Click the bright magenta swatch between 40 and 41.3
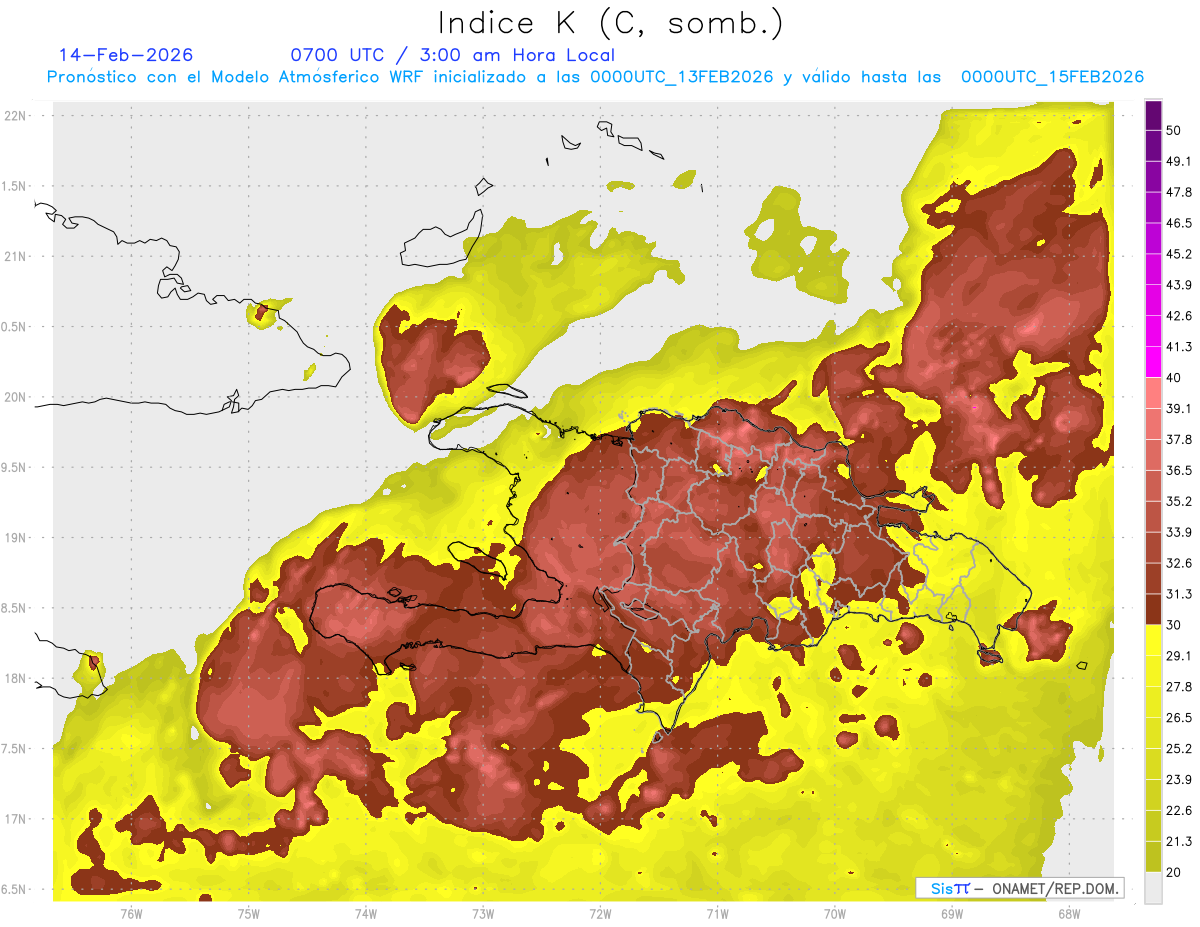1200x927 pixels. tap(1153, 362)
